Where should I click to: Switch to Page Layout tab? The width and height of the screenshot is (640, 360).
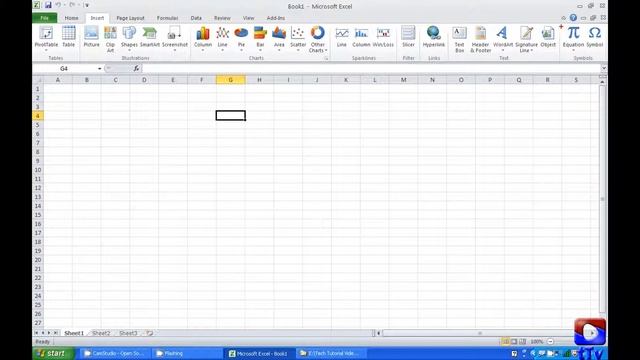click(x=130, y=18)
